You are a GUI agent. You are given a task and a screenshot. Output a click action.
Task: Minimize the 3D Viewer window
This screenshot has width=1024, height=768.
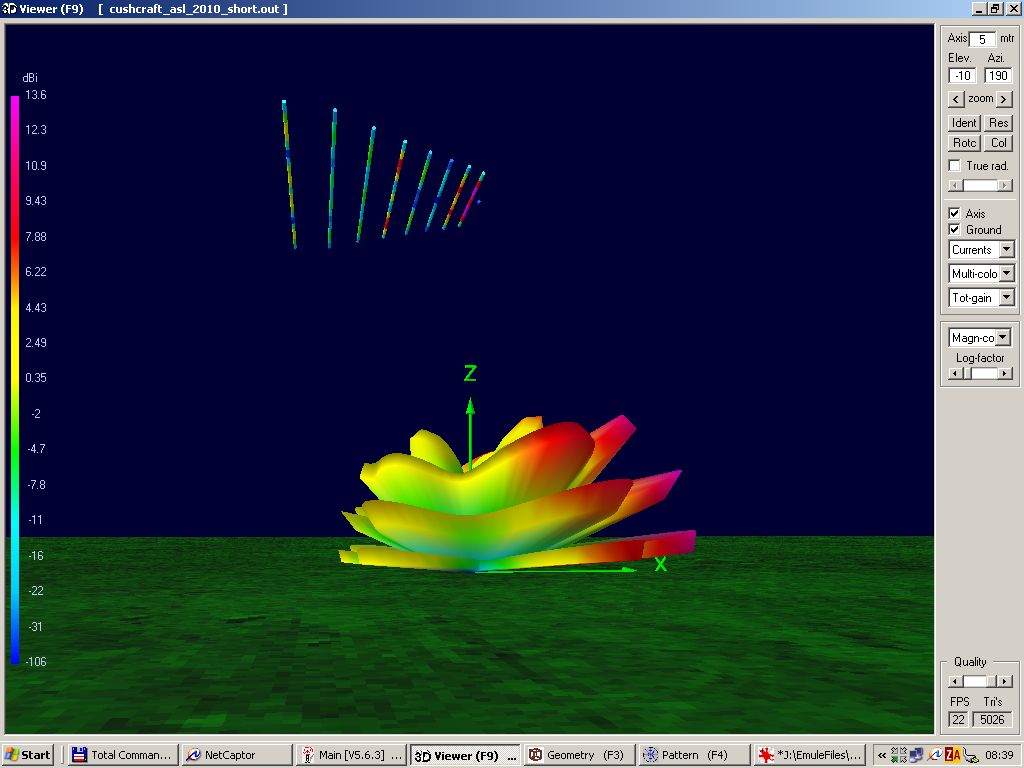978,8
